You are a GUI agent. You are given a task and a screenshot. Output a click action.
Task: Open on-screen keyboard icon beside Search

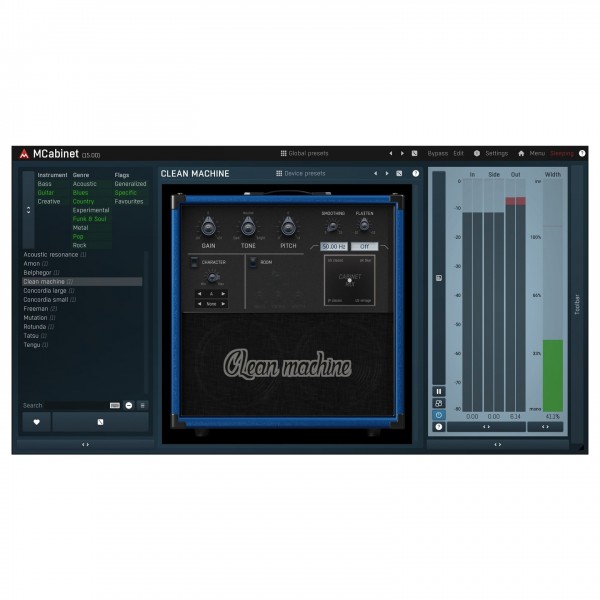(x=115, y=406)
